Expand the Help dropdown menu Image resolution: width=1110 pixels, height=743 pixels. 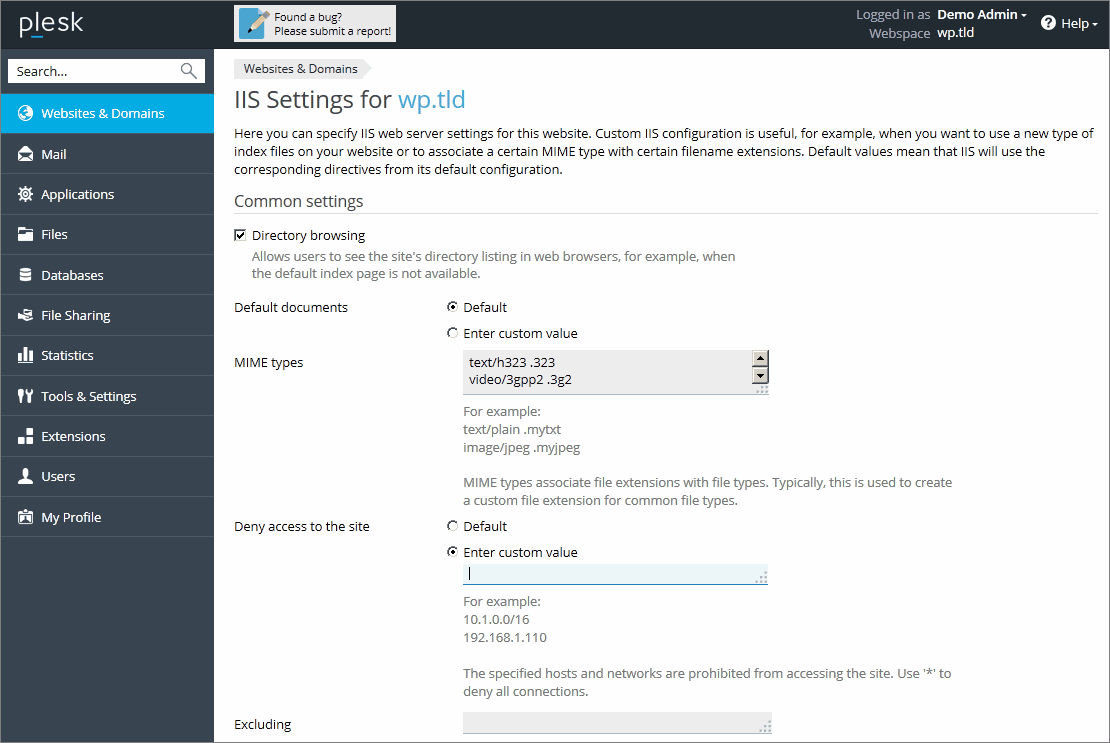click(x=1069, y=23)
